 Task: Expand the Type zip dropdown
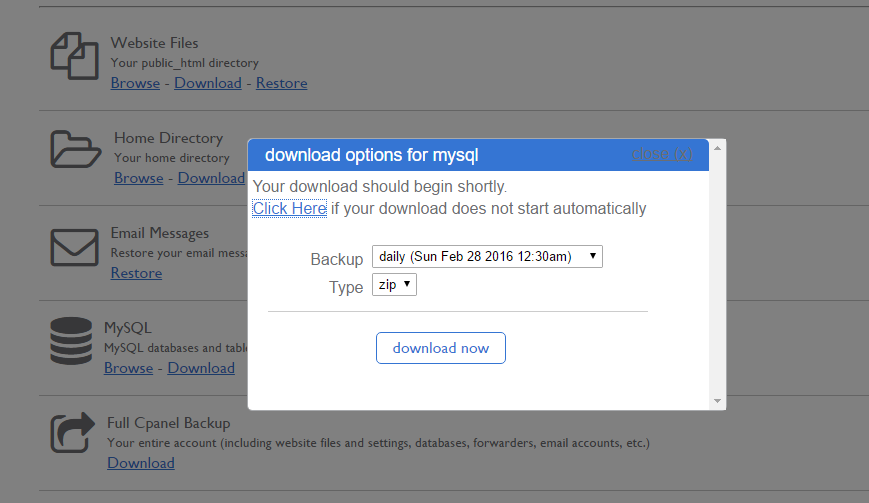coord(394,286)
